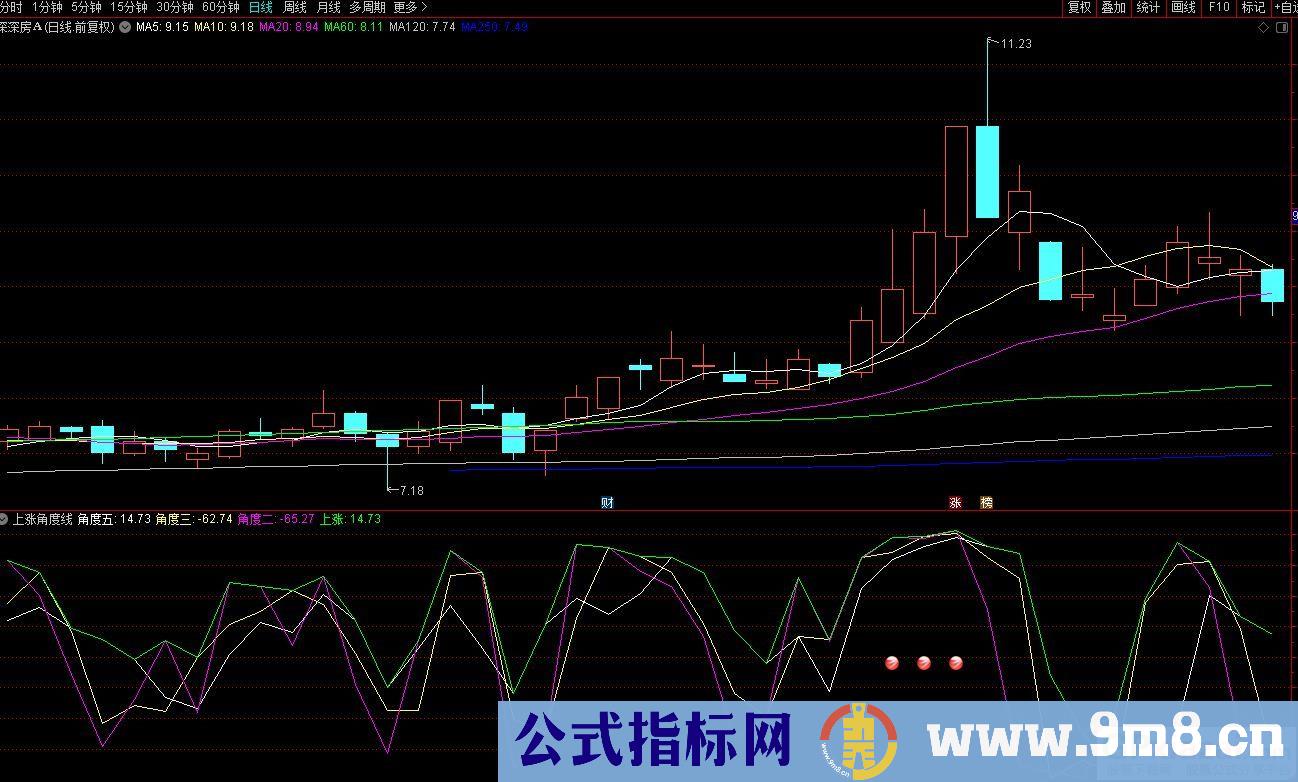This screenshot has height=782, width=1298.
Task: Click the 榜 ranking marker icon
Action: [987, 502]
